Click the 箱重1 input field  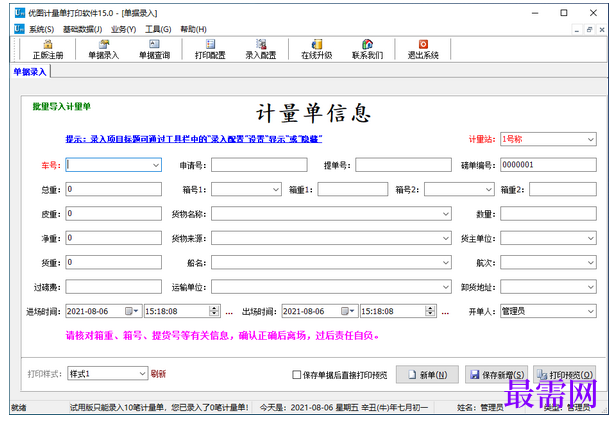353,189
